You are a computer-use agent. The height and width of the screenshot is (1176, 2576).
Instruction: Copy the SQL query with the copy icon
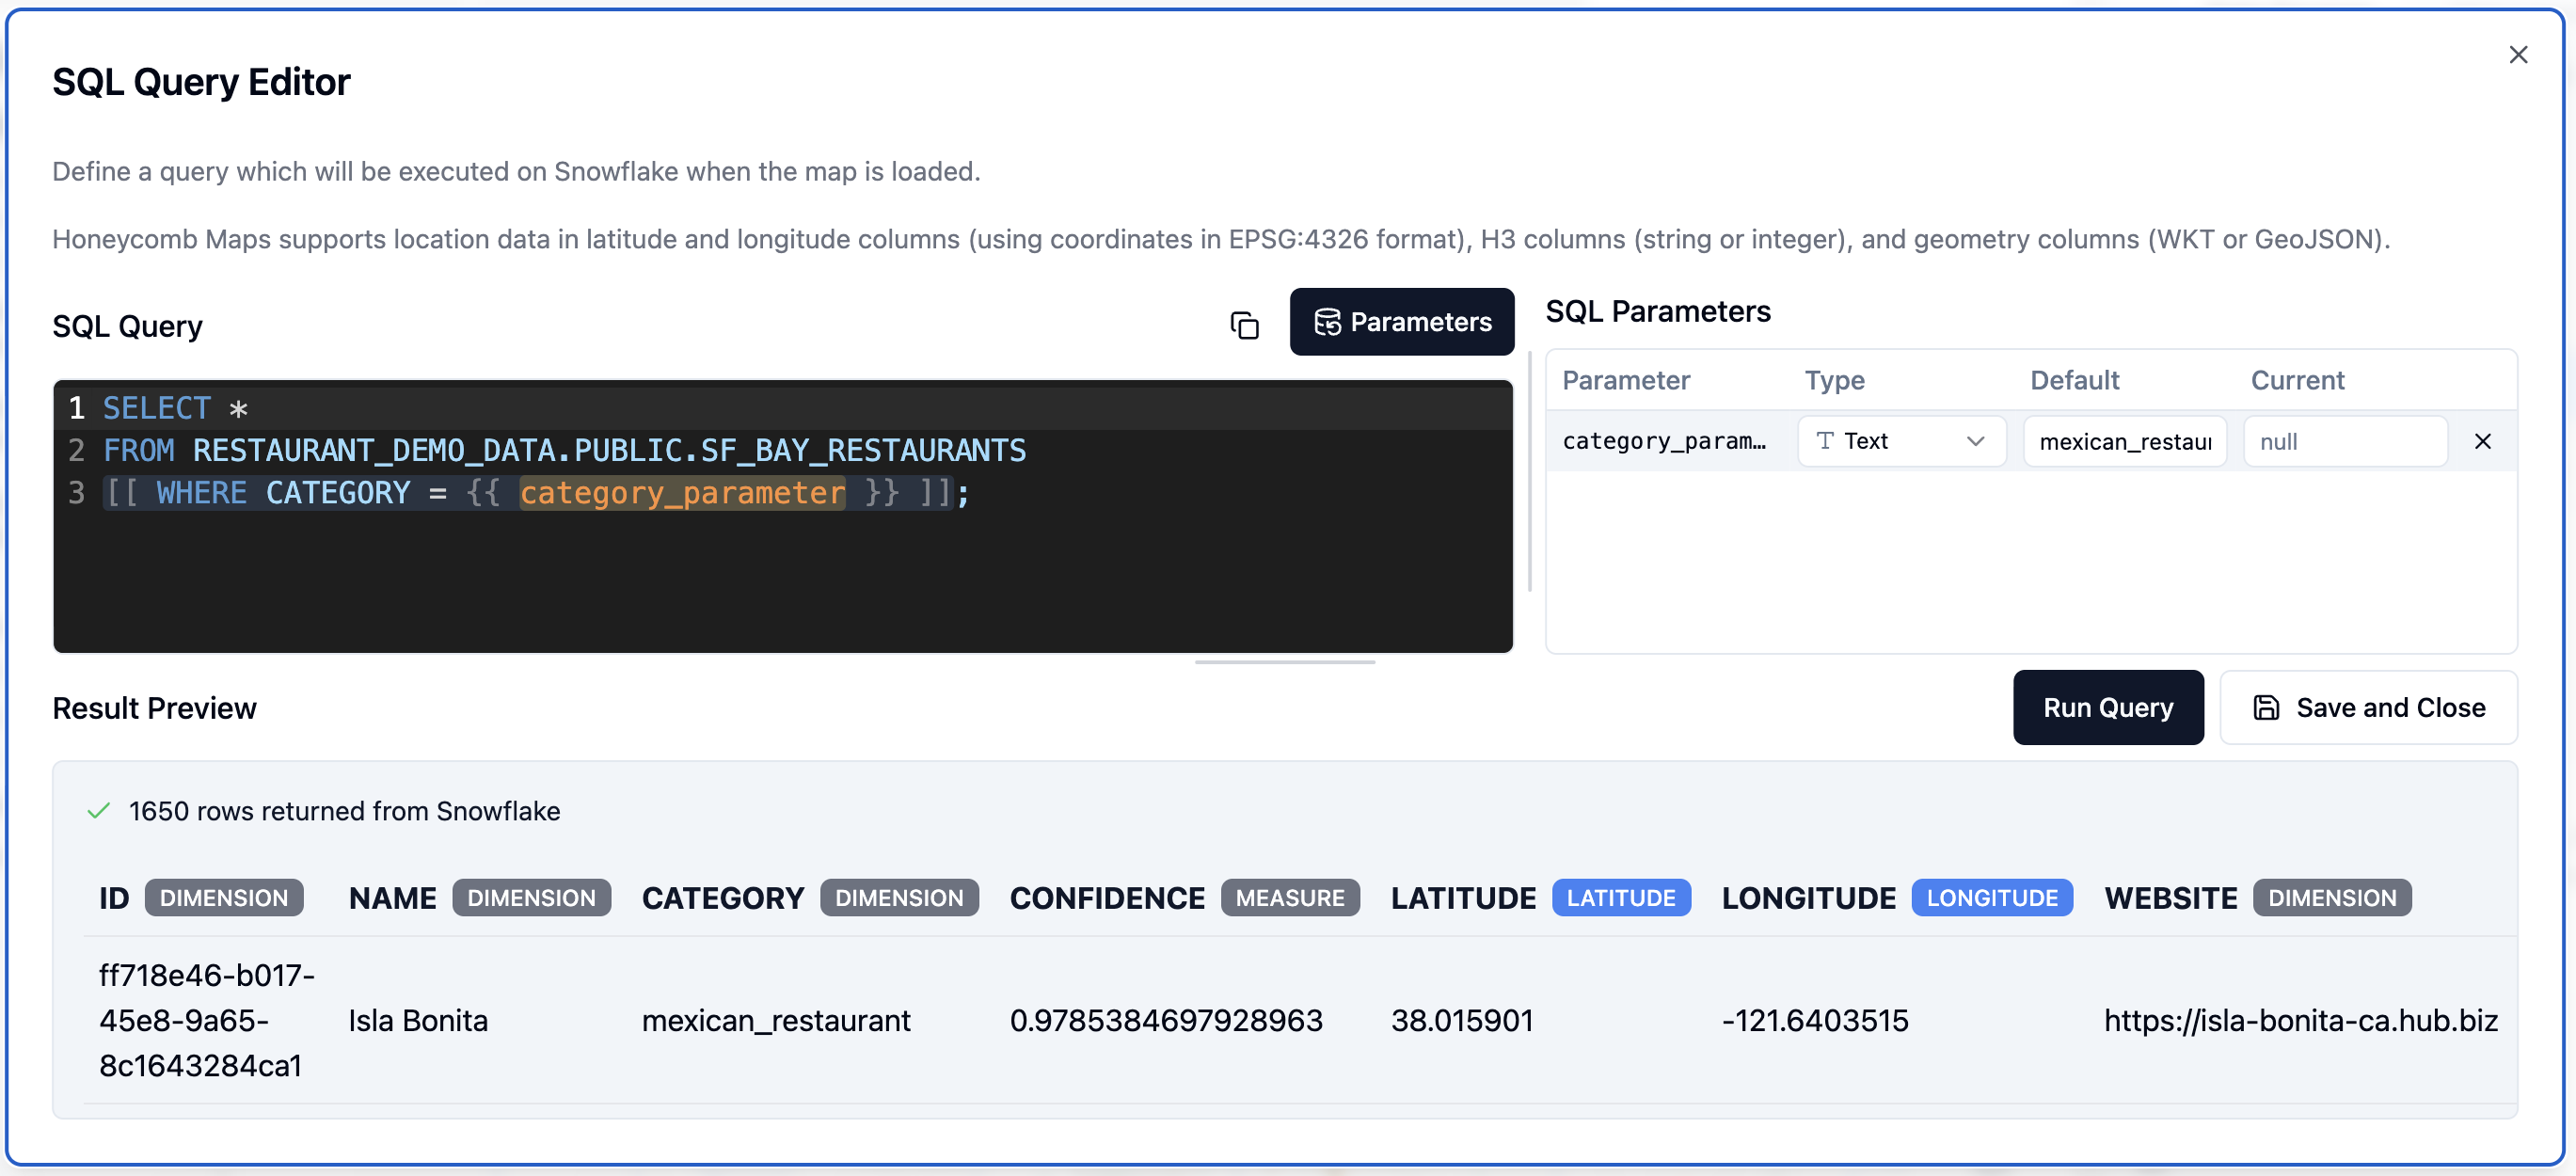(x=1244, y=325)
